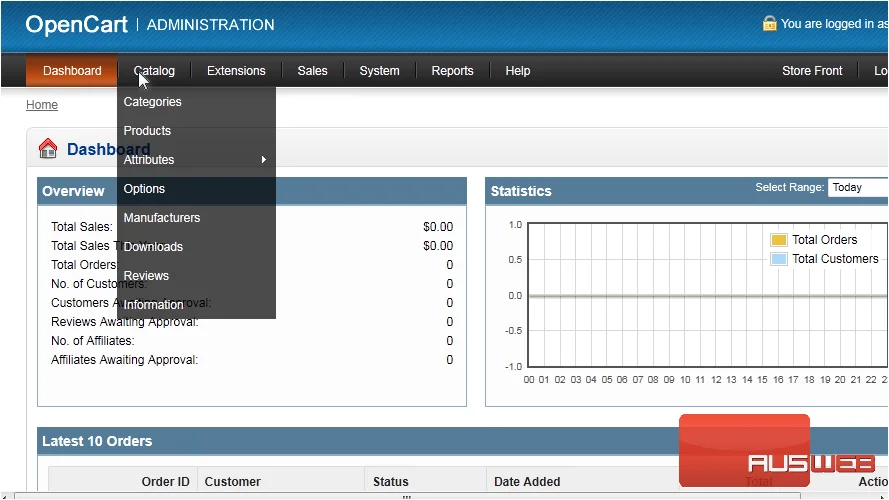Click the Affiliates Awaiting Approval label
Viewport: 889px width, 500px height.
coord(124,360)
